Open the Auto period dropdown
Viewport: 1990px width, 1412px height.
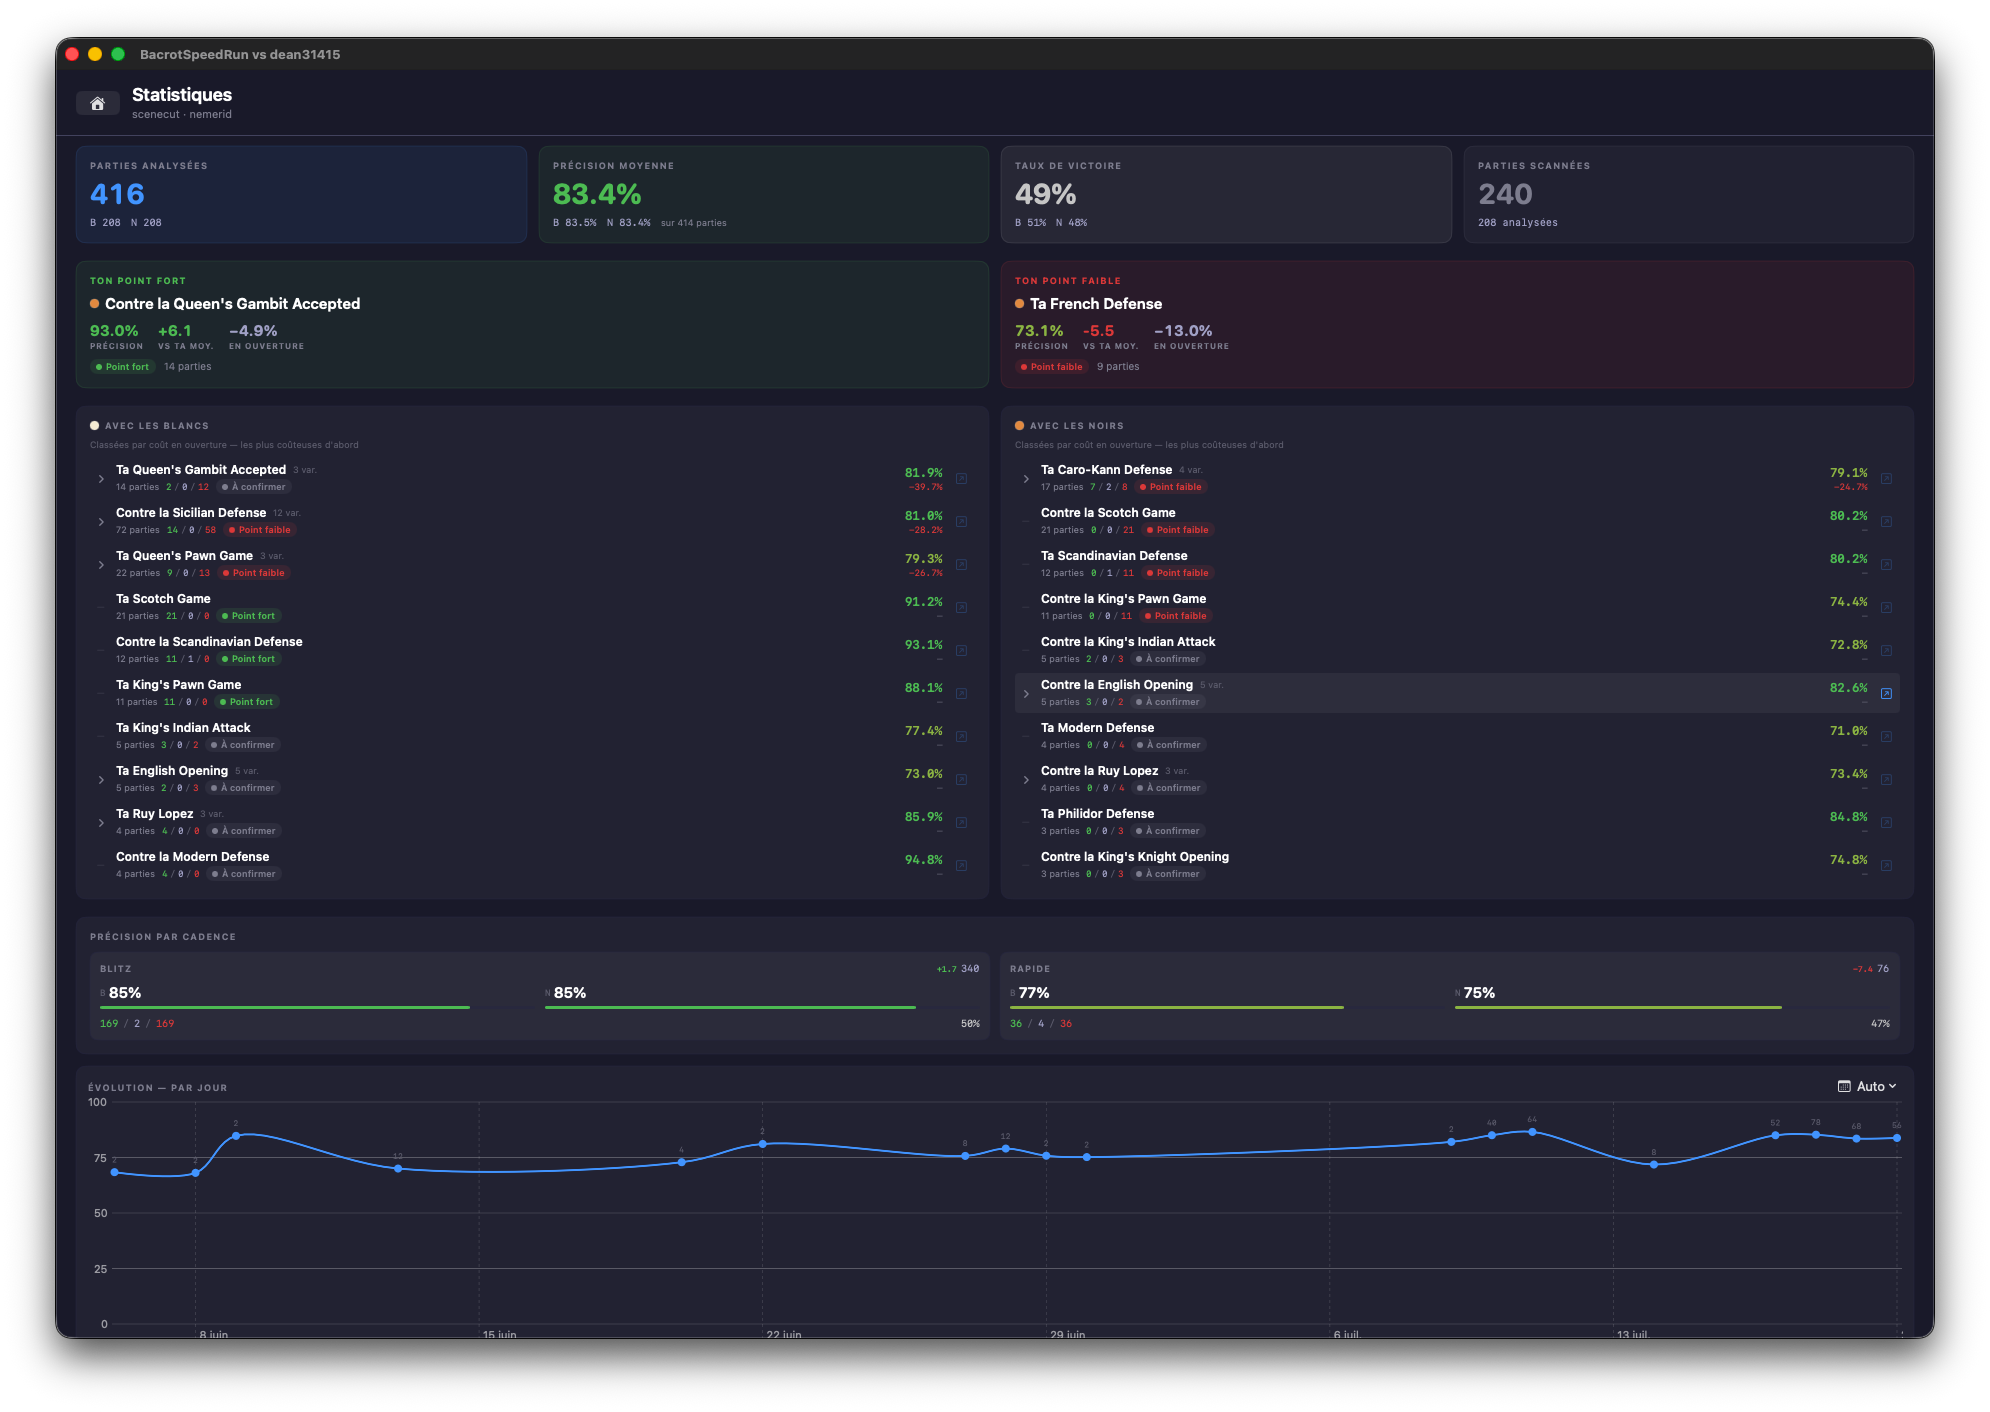pyautogui.click(x=1868, y=1086)
